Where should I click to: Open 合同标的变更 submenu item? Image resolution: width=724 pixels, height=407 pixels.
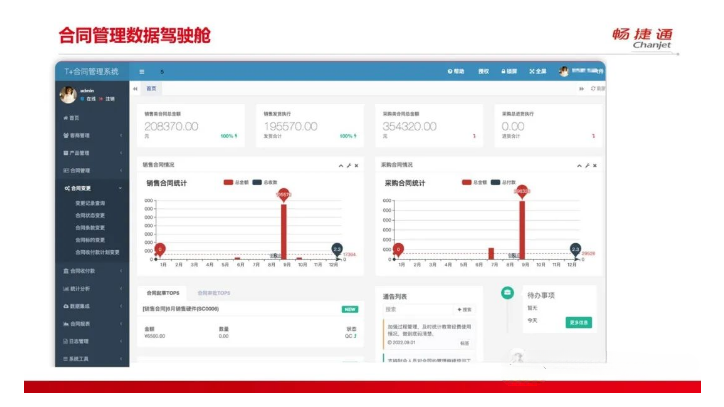click(90, 240)
